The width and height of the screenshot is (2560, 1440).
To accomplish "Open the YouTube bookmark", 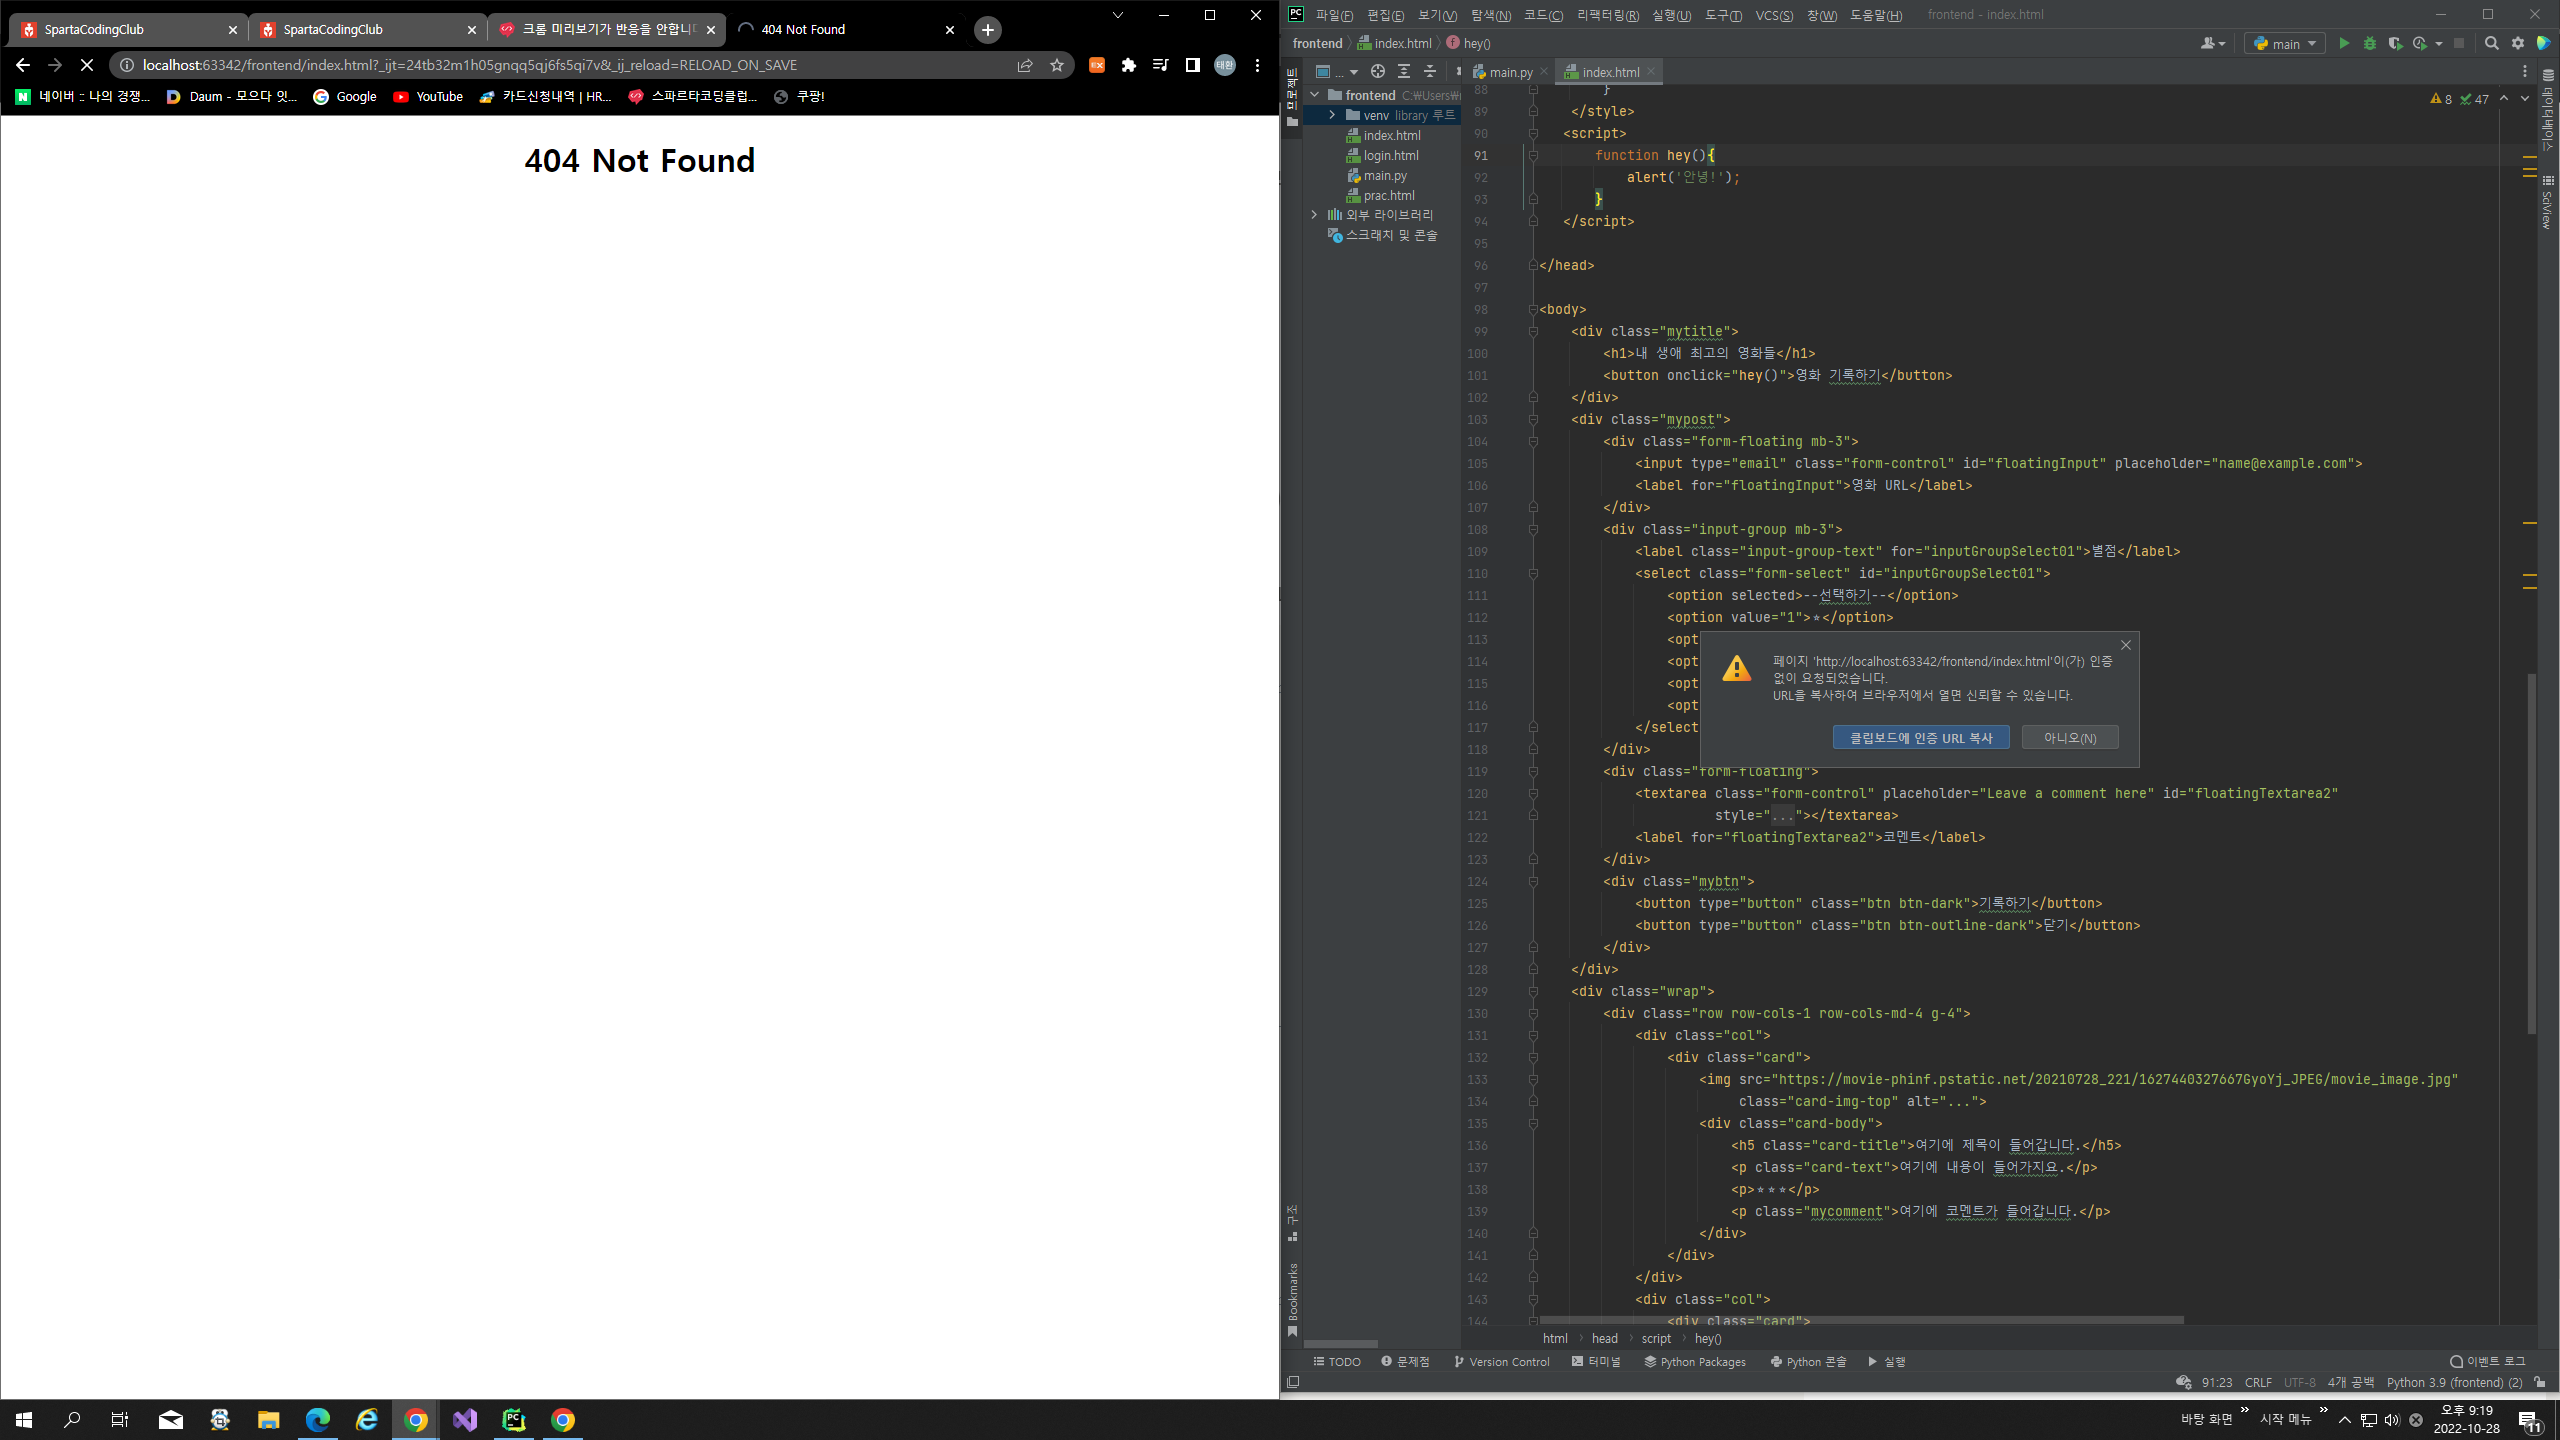I will coord(428,97).
